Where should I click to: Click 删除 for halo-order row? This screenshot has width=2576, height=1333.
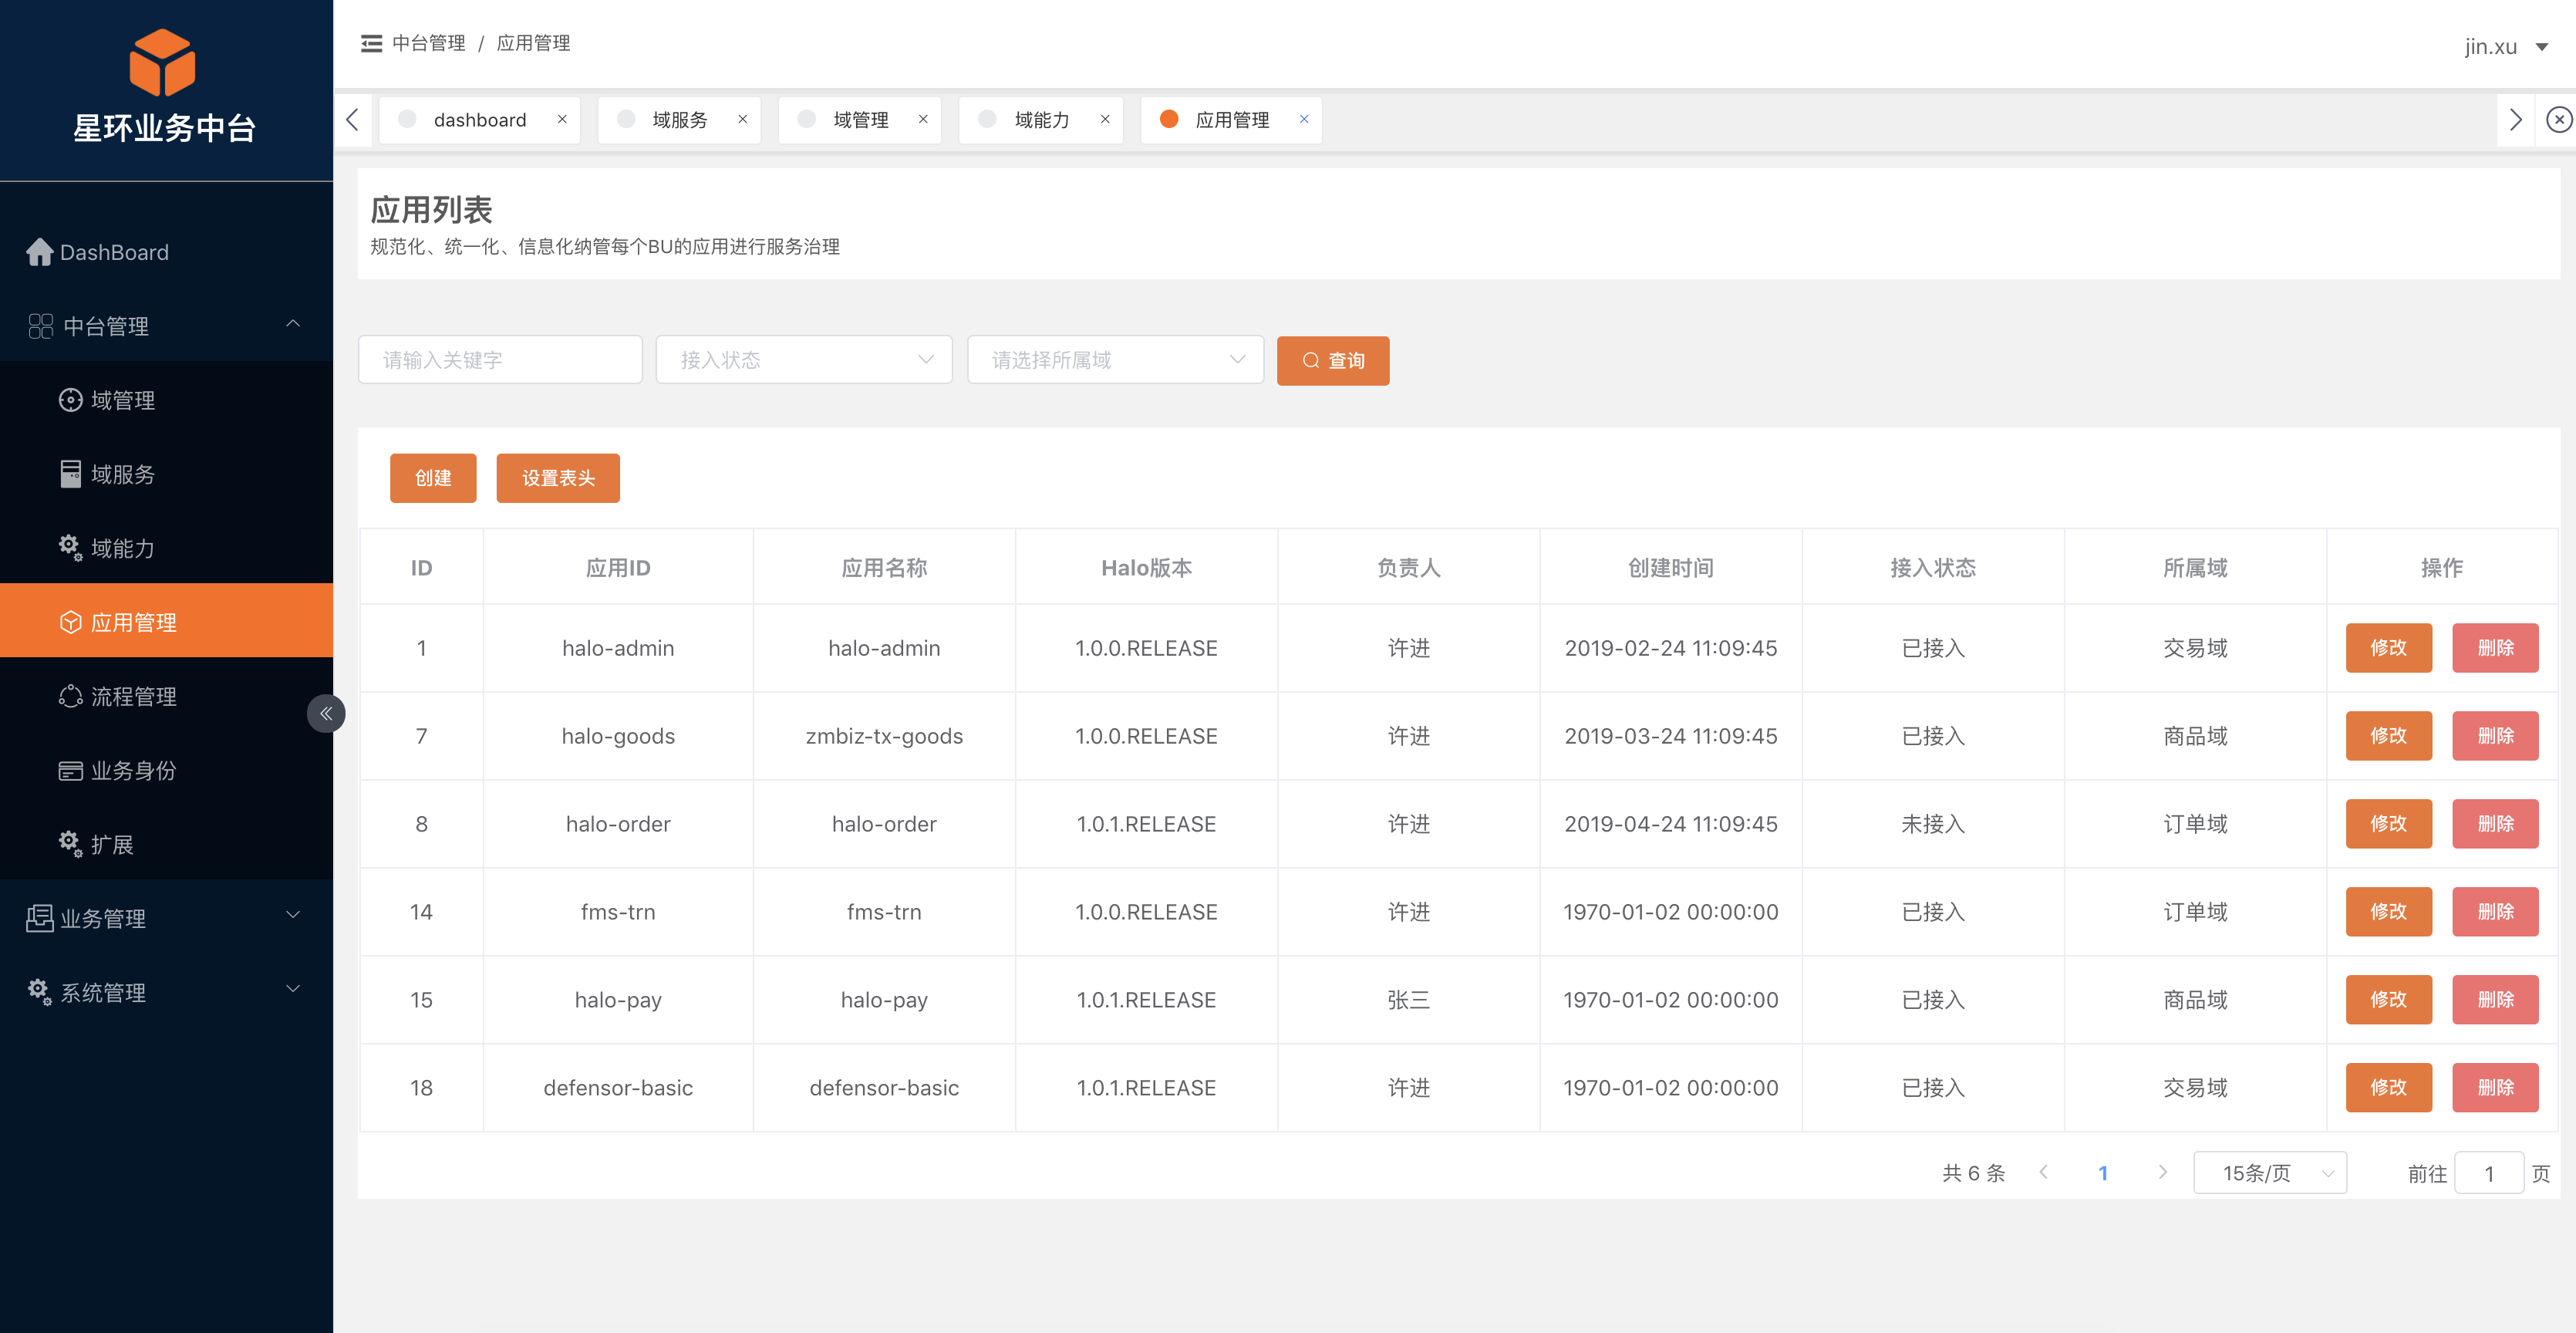2496,824
